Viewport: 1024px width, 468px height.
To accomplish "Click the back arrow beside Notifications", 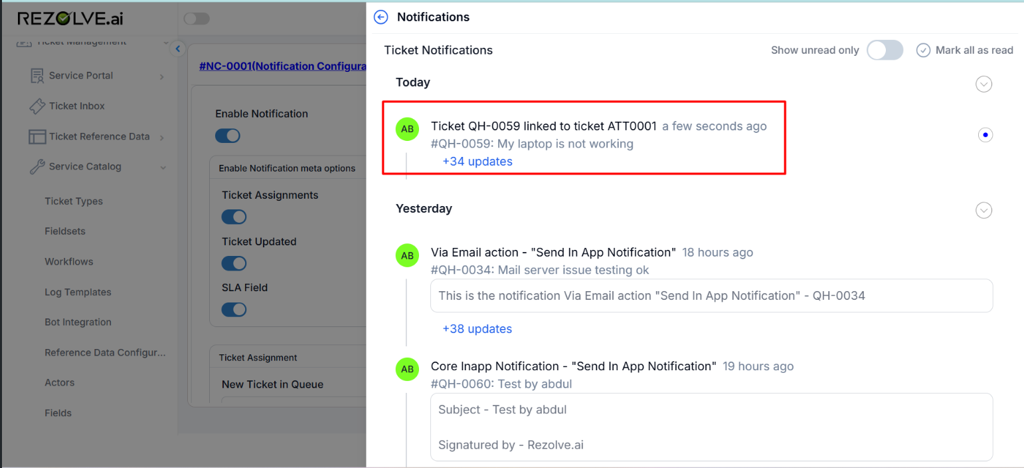I will 380,17.
